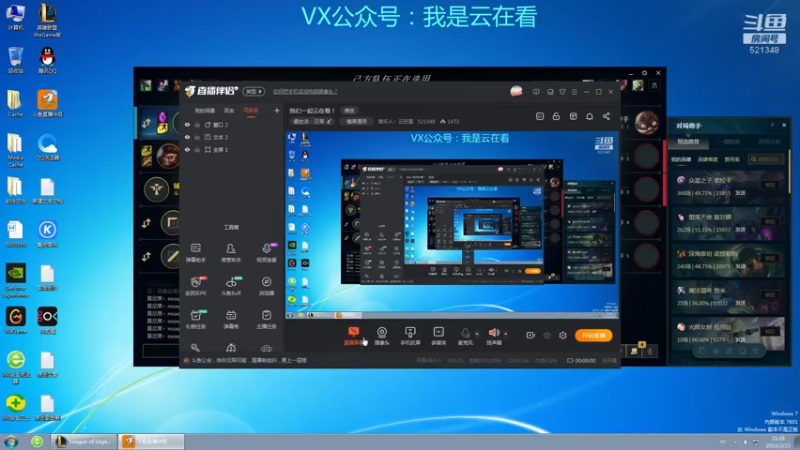
Task: Click the unlock padlock icon in room bar
Action: click(x=556, y=116)
